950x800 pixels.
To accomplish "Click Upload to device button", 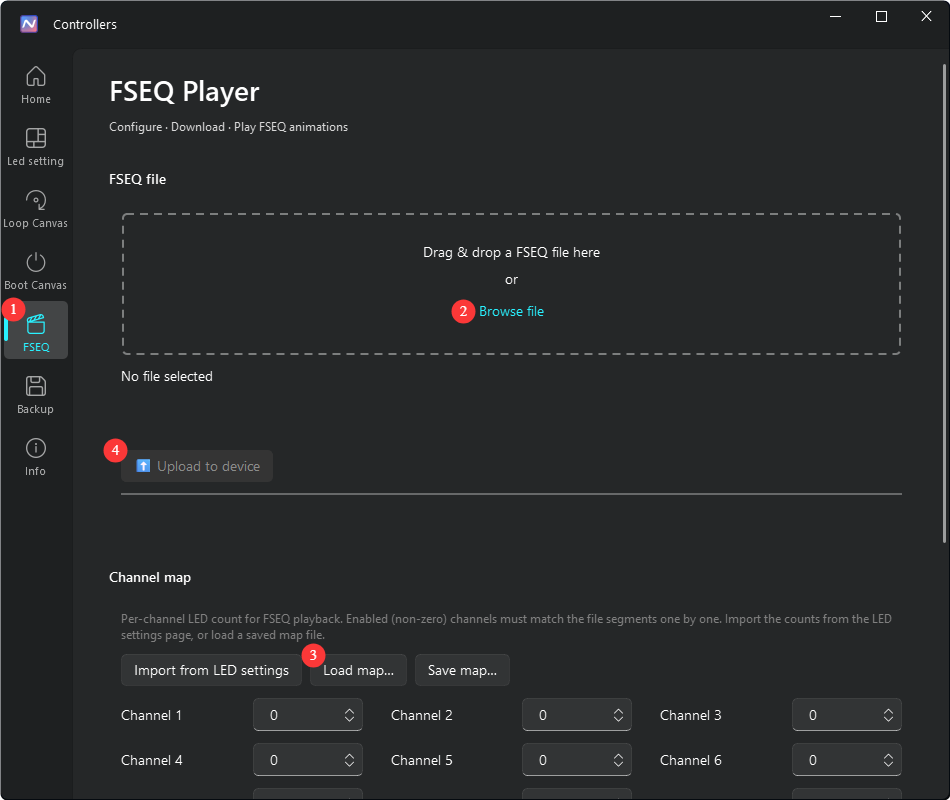I will pos(197,466).
